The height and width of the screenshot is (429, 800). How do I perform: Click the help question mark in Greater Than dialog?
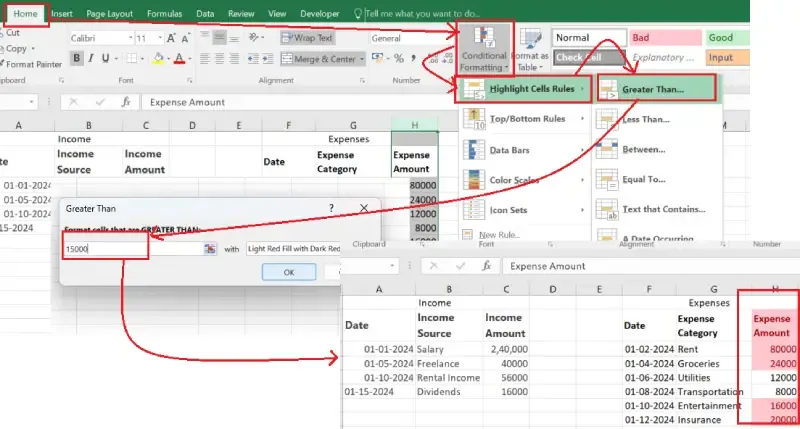(x=331, y=208)
